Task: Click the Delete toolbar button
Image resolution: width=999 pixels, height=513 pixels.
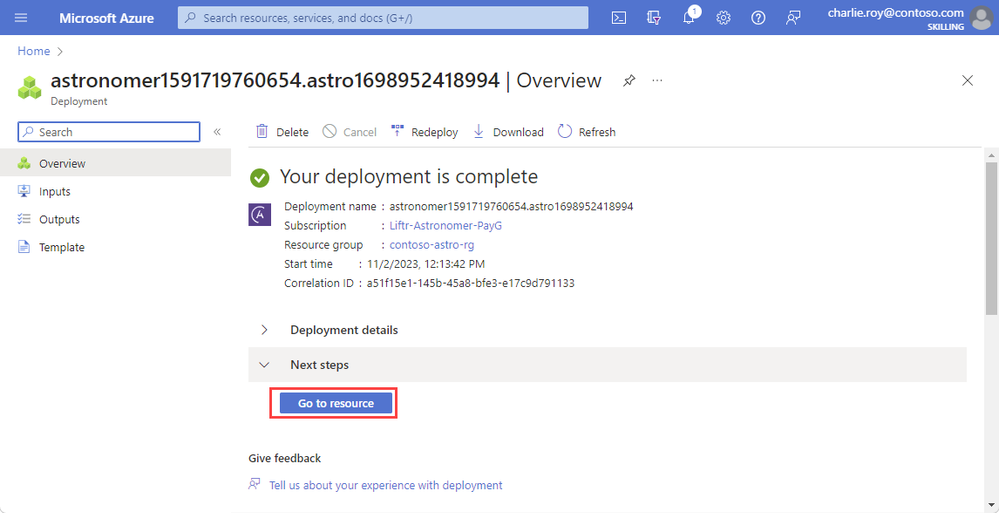Action: point(282,132)
